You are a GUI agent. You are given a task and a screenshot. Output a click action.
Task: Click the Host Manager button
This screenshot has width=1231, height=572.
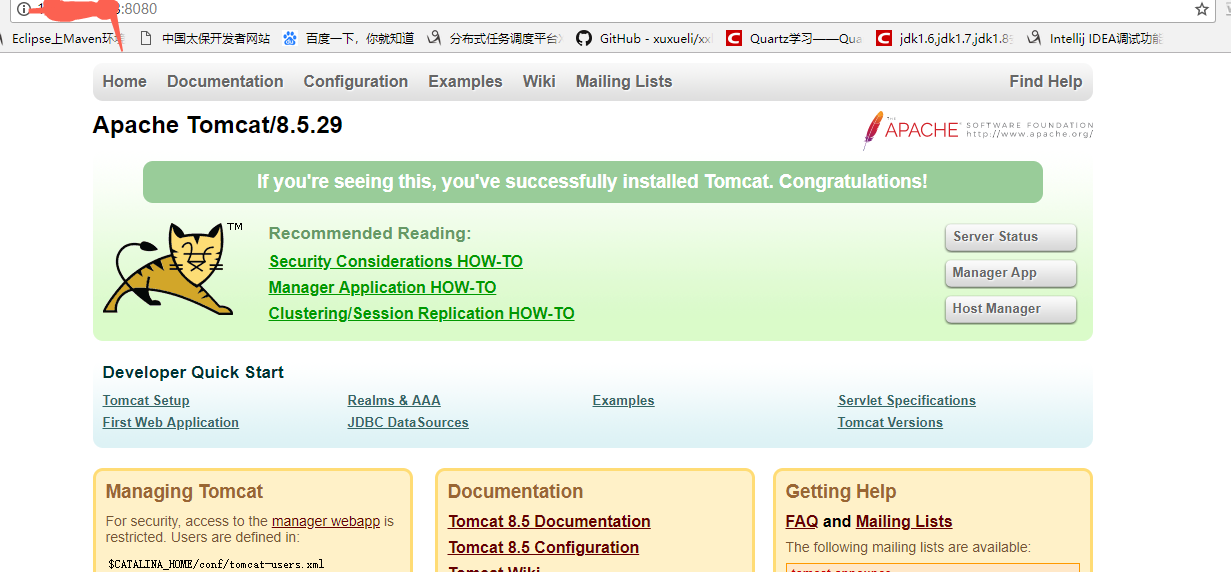pos(1010,309)
